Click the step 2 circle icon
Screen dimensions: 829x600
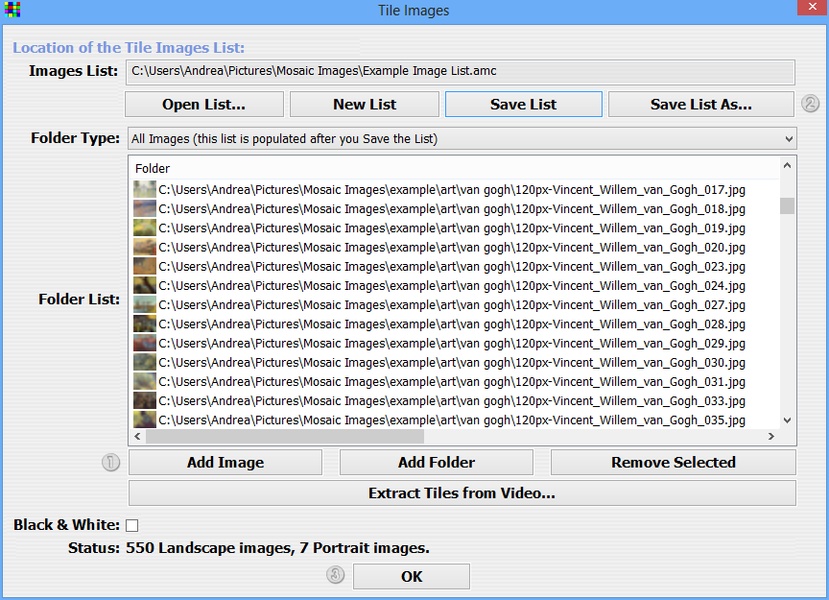(x=810, y=104)
